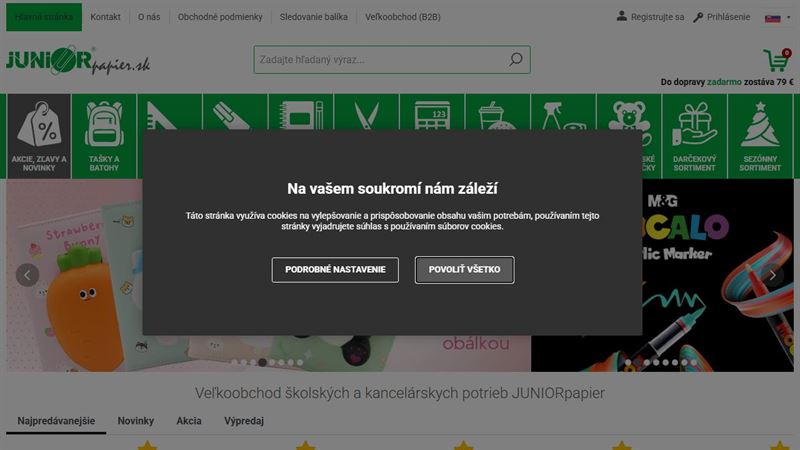Open the highlighter marker category icon
800x450 pixels.
coord(235,112)
